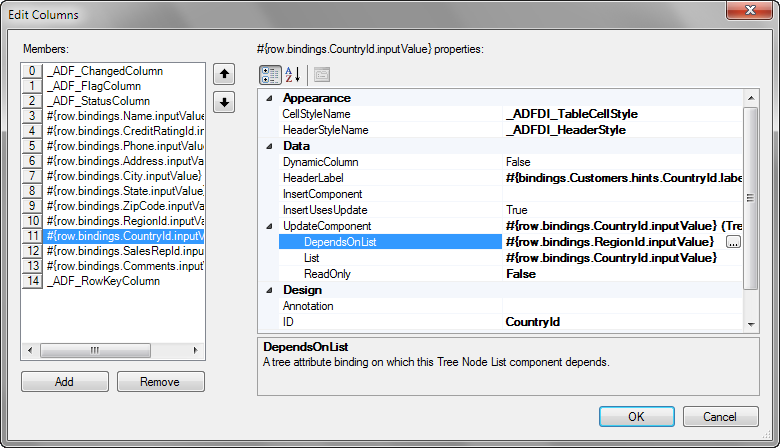This screenshot has height=448, width=780.
Task: Collapse the Data category
Action: [x=269, y=146]
